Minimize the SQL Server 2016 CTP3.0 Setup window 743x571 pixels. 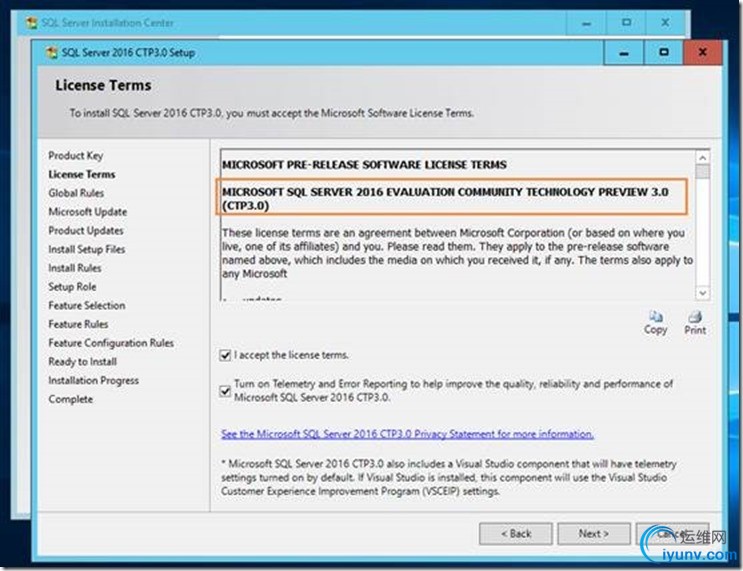click(624, 53)
